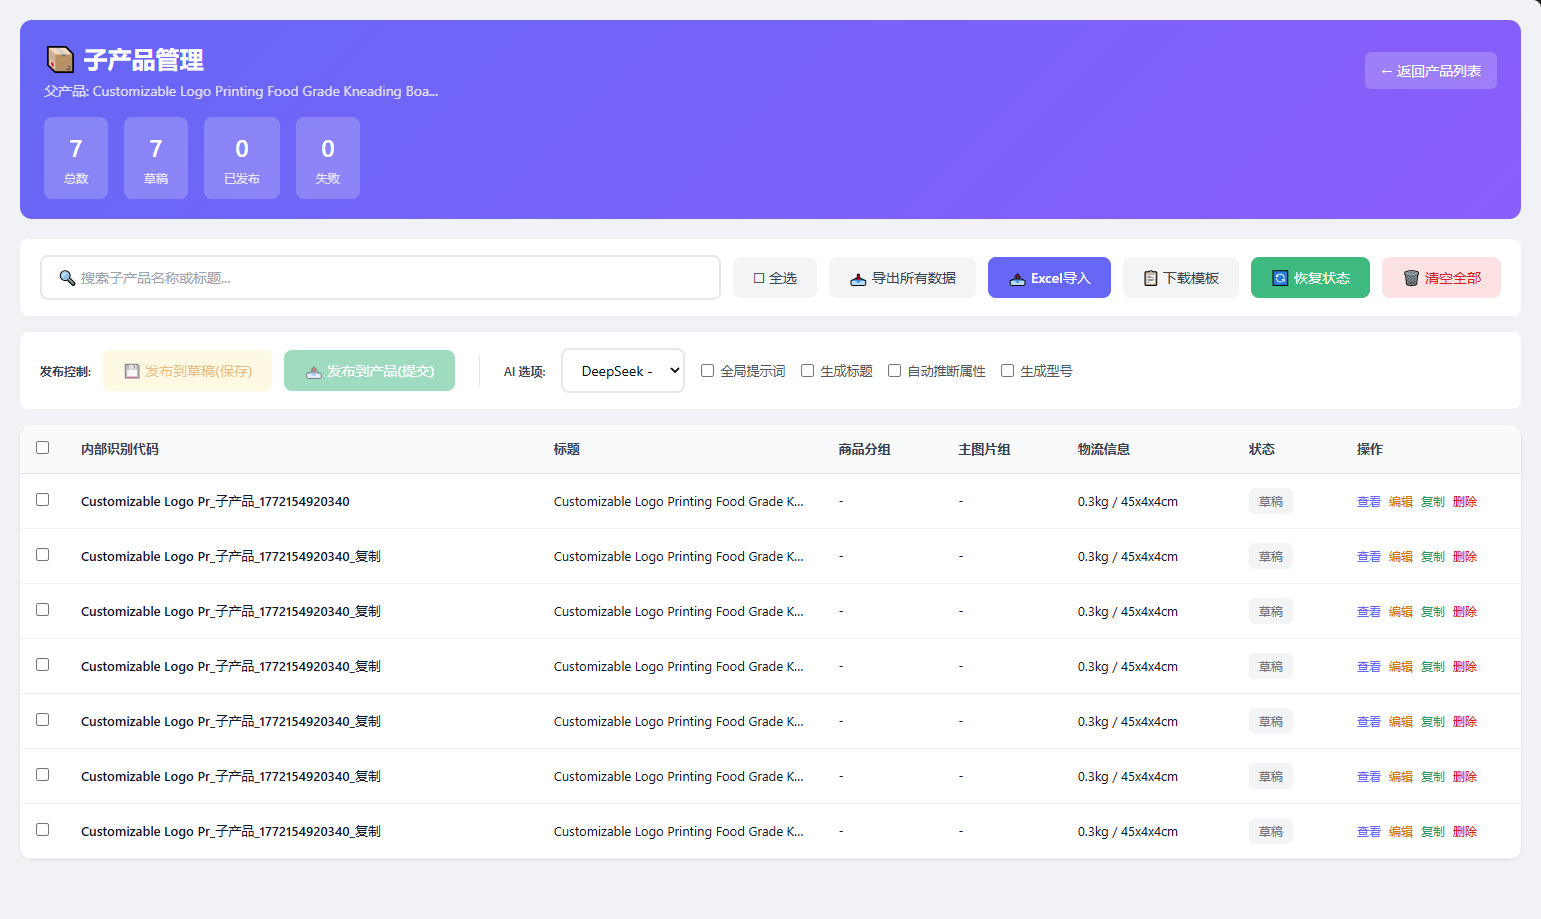The height and width of the screenshot is (919, 1541).
Task: Click the green 恢复状态 button
Action: click(1310, 278)
